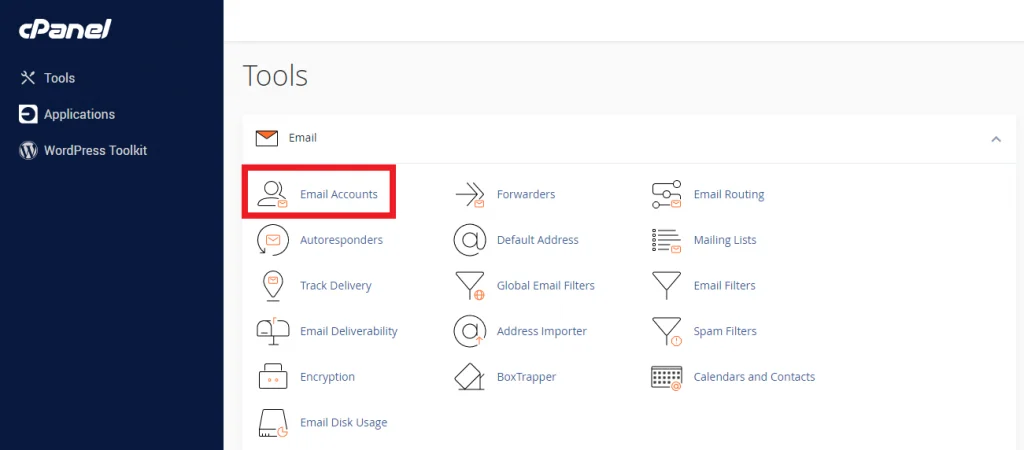Image resolution: width=1024 pixels, height=450 pixels.
Task: Click the Email Disk Usage drive icon
Action: [272, 423]
